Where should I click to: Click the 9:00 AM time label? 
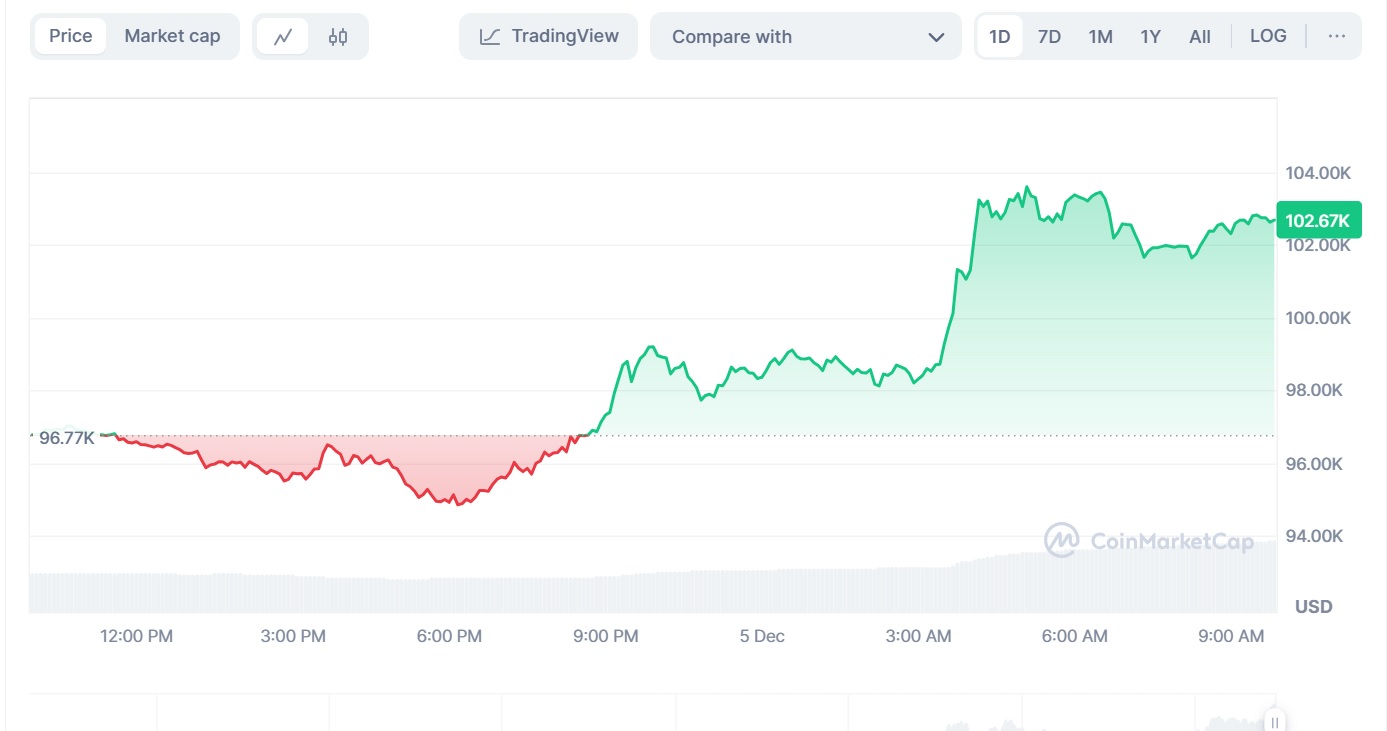[x=1231, y=636]
